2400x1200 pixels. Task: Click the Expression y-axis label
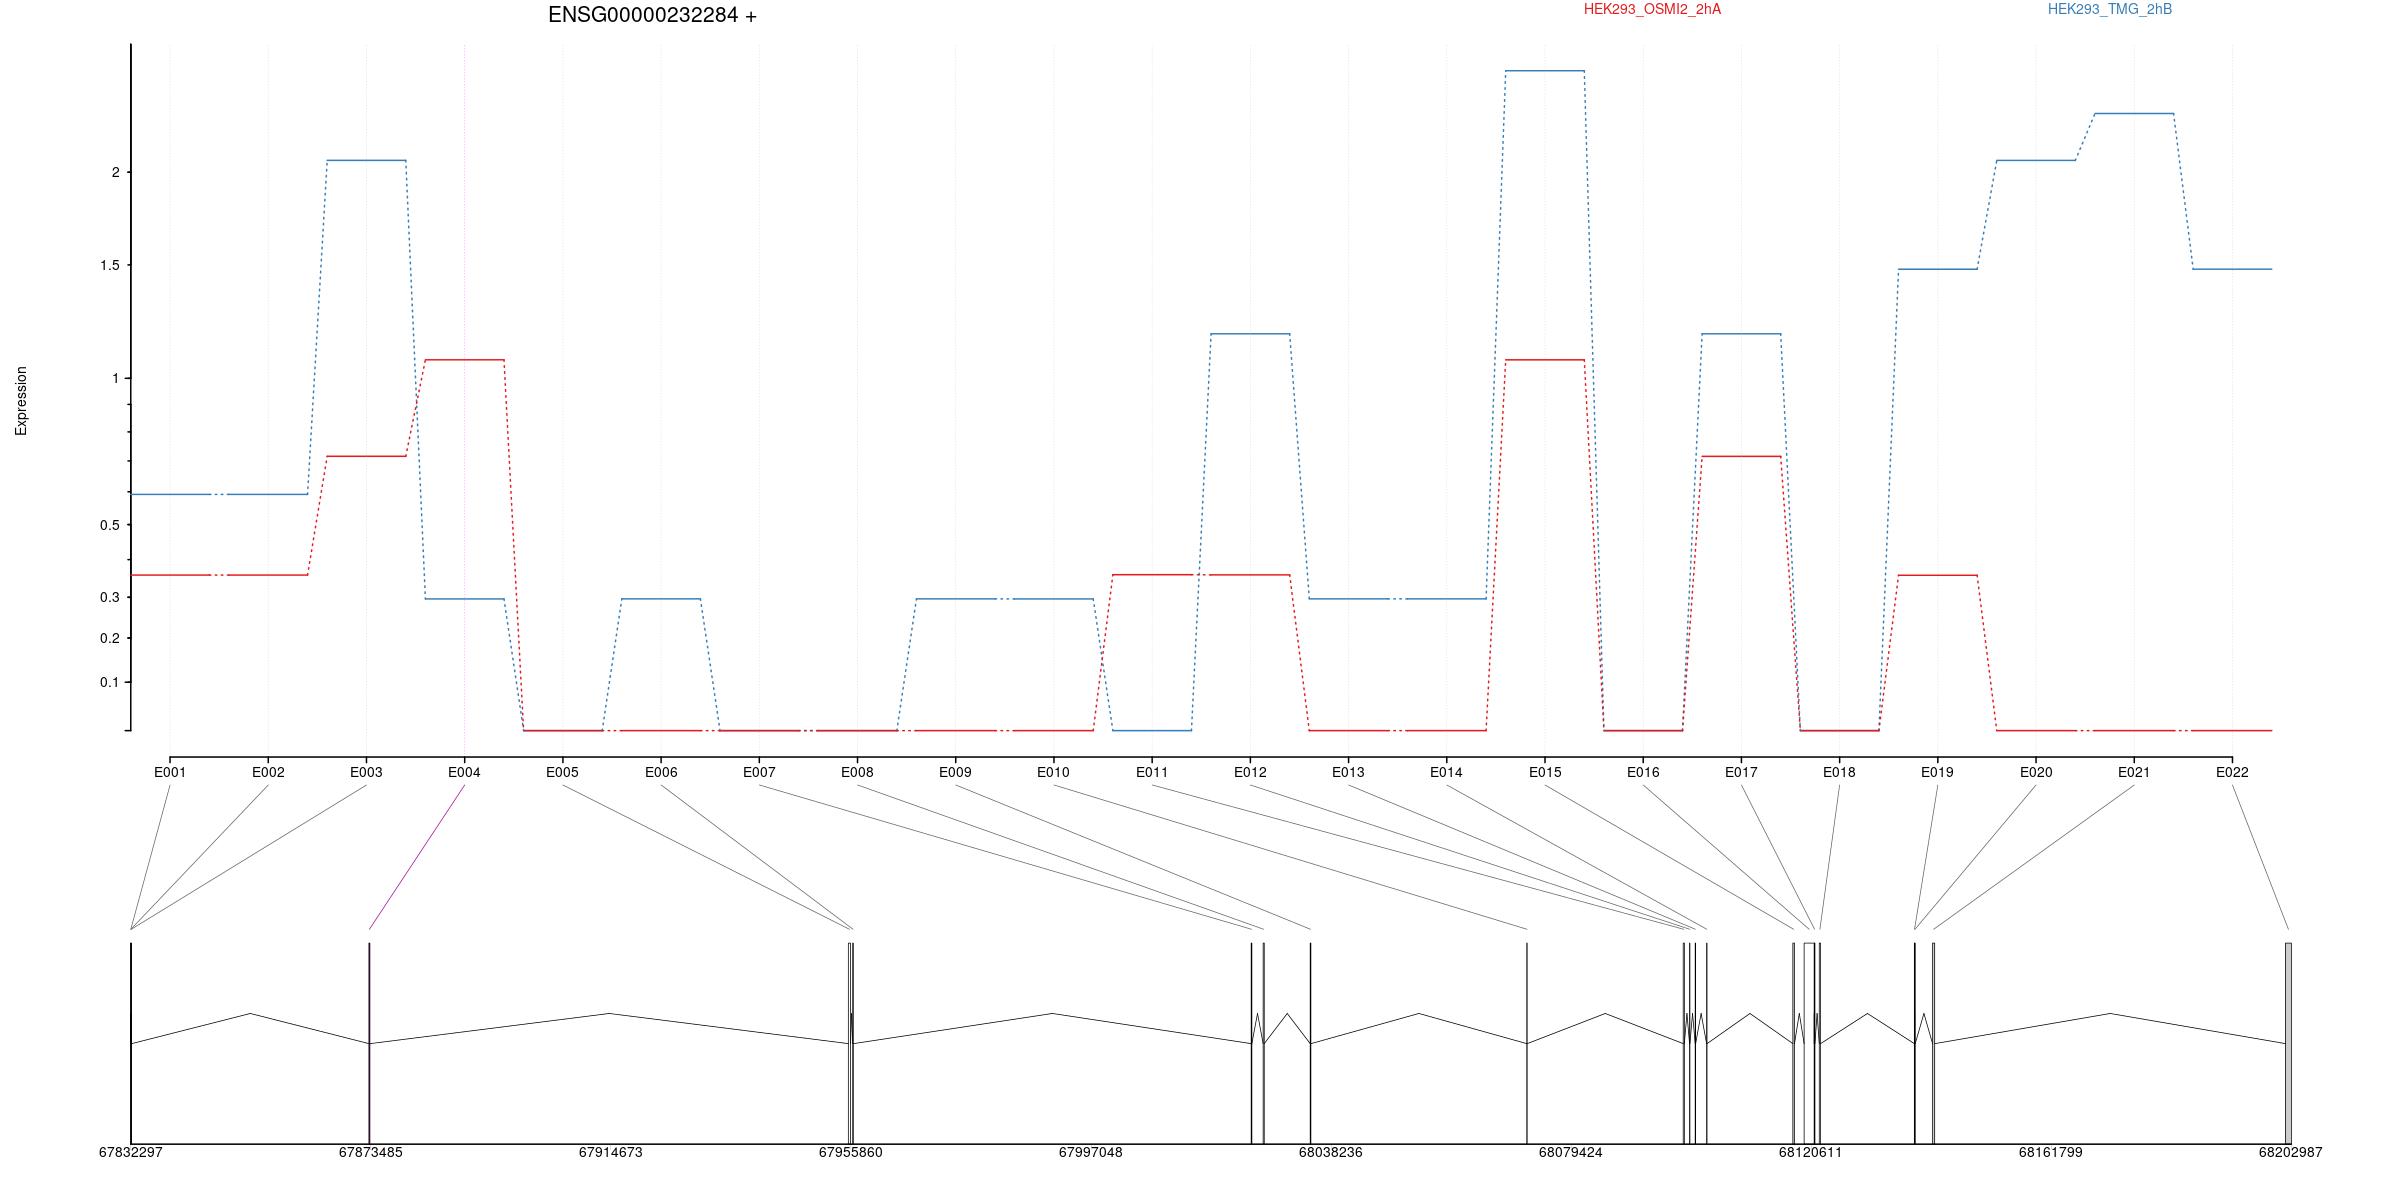pyautogui.click(x=21, y=401)
